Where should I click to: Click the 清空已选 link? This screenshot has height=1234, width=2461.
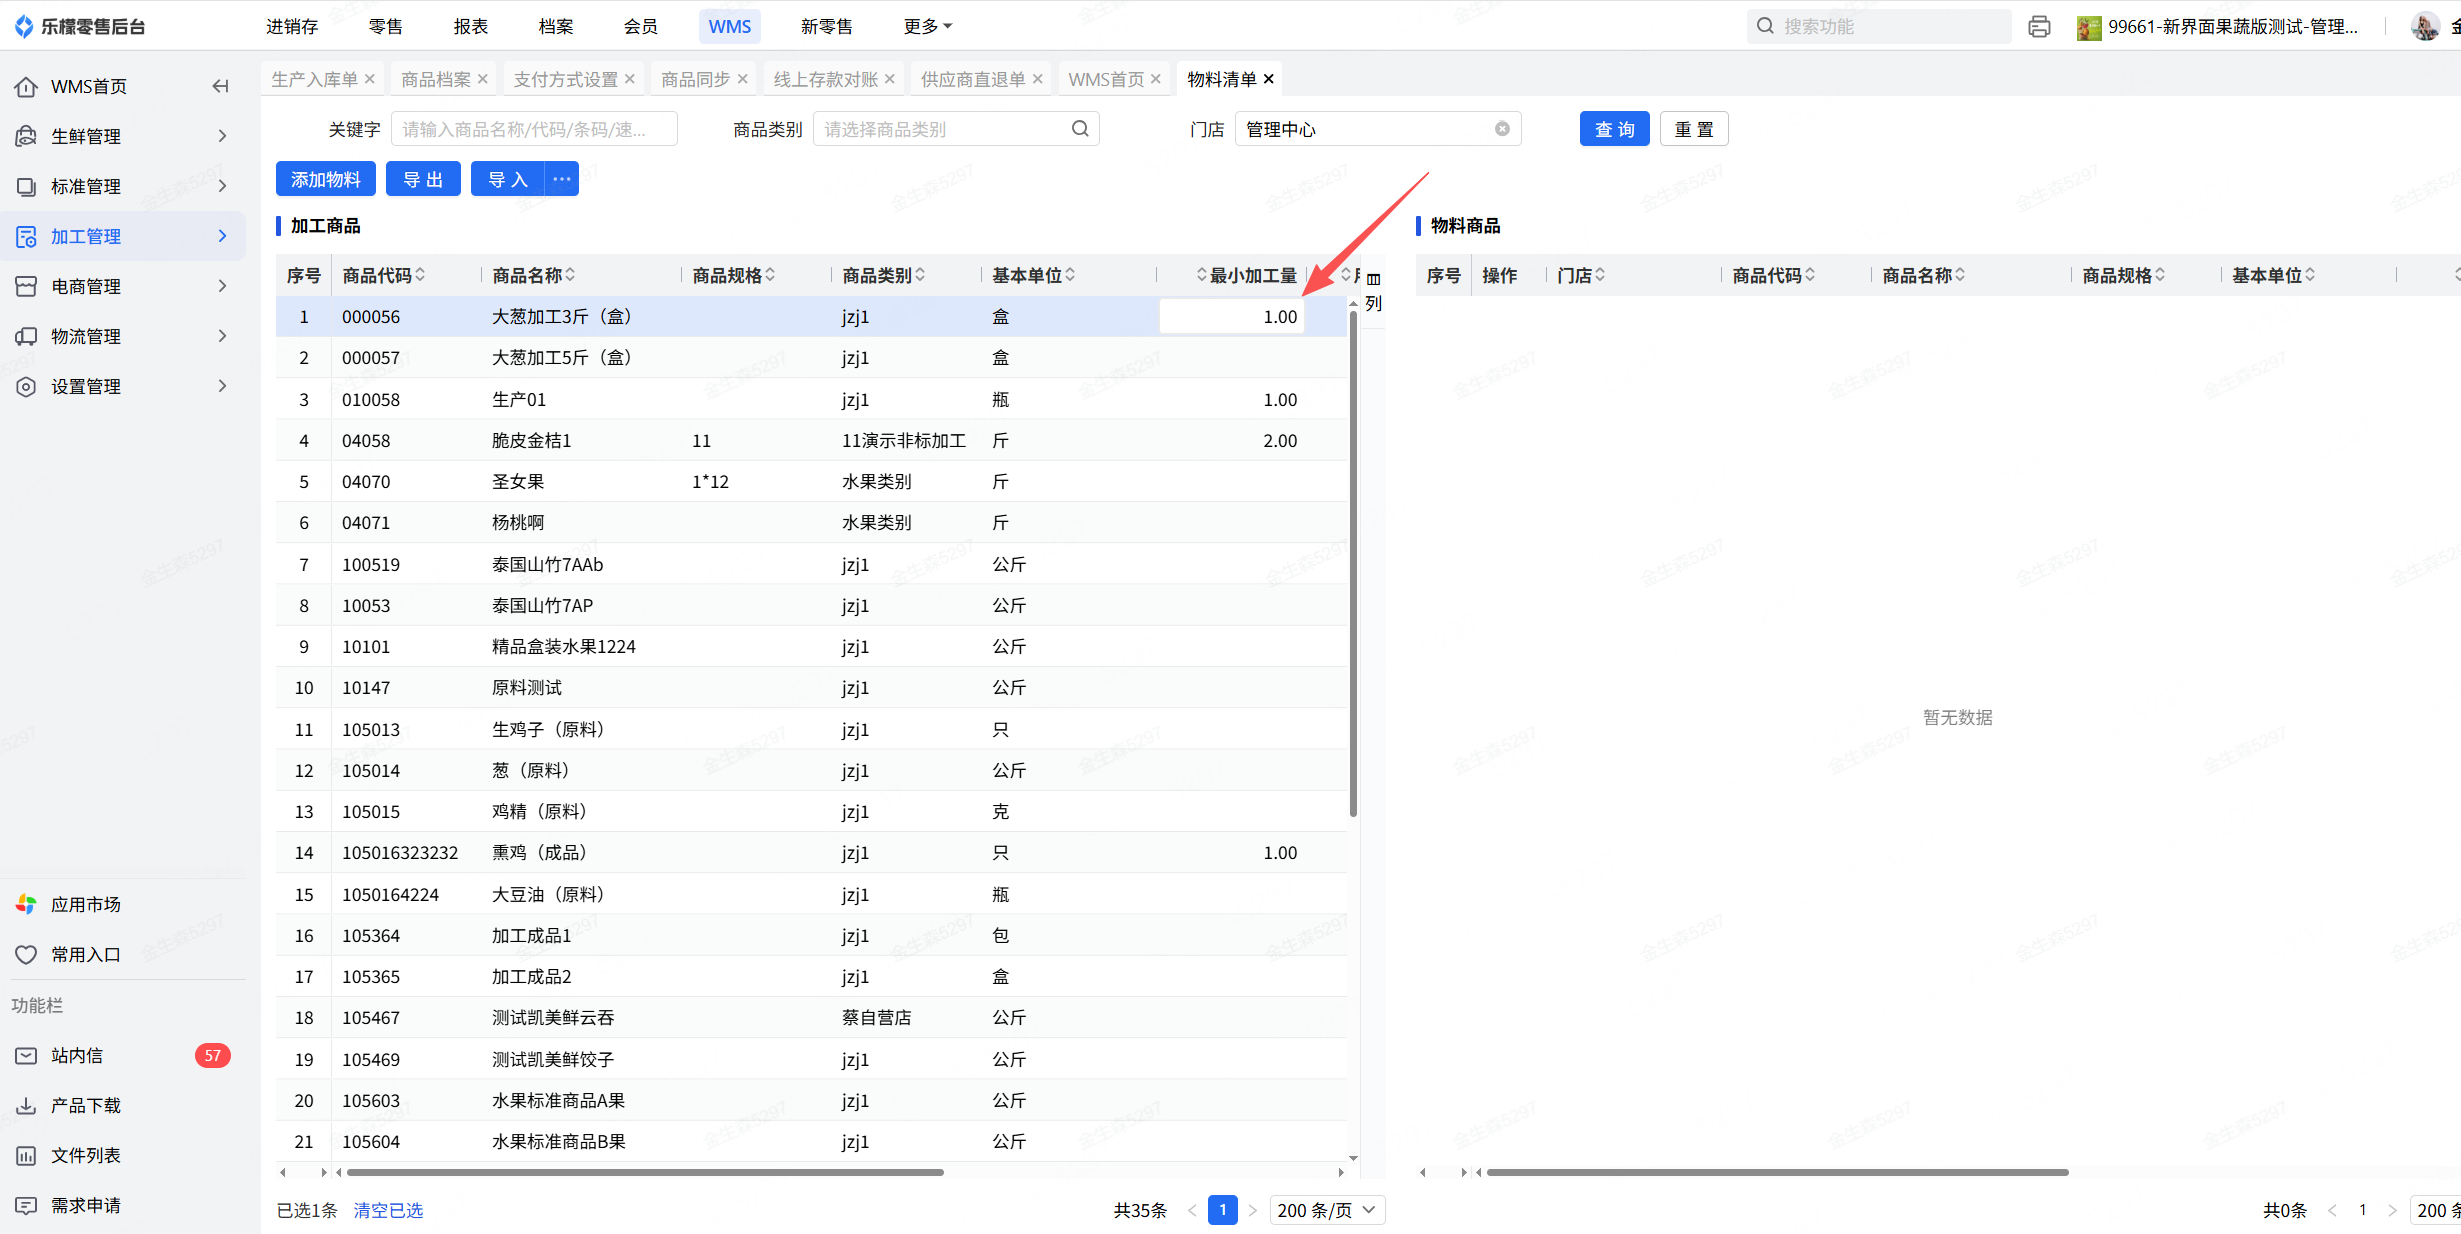coord(388,1210)
